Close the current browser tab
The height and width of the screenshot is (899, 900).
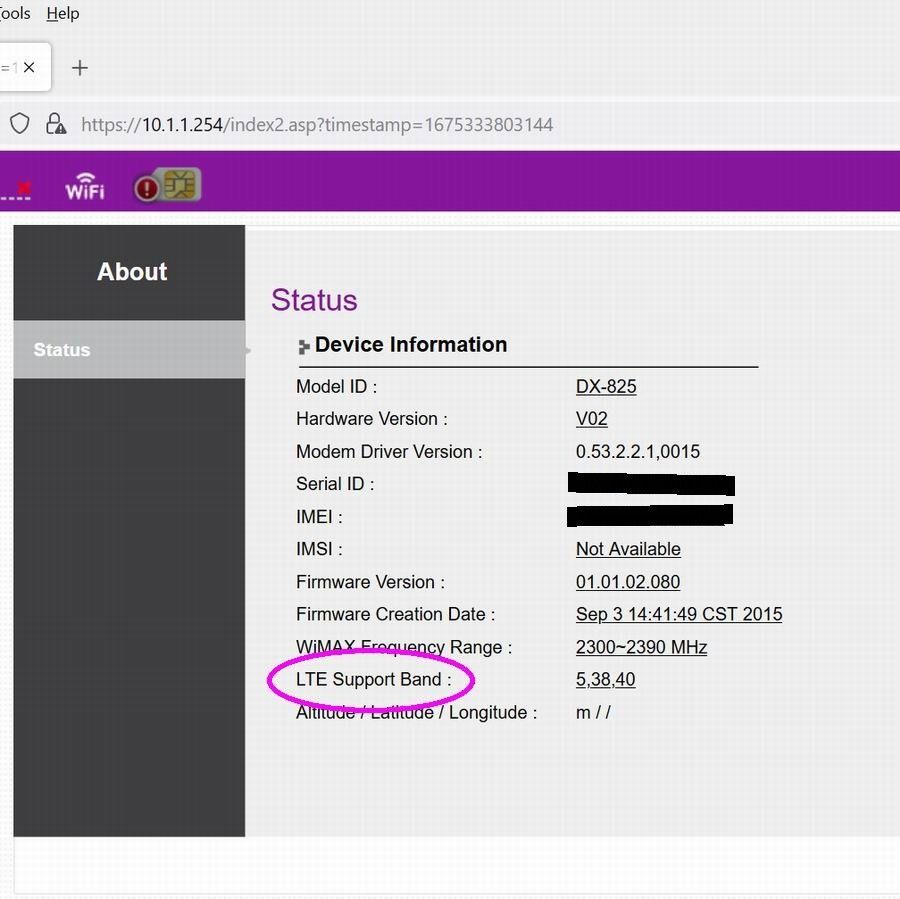point(29,68)
